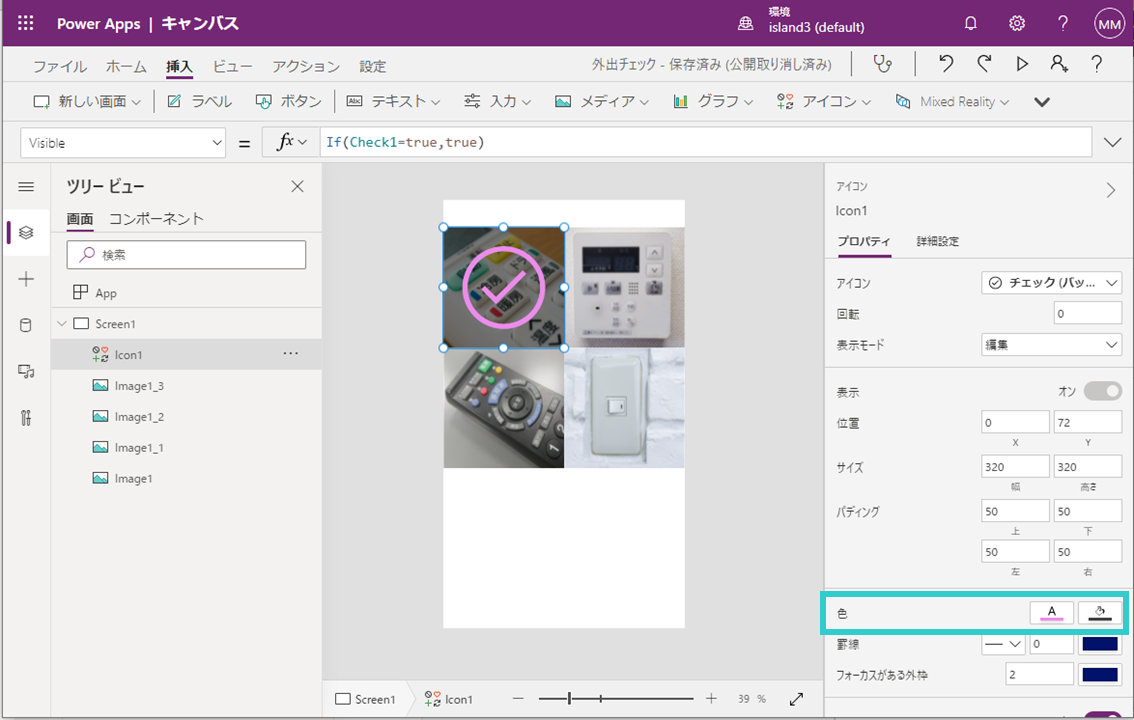1134x720 pixels.
Task: Open the fx function dropdown
Action: (291, 142)
